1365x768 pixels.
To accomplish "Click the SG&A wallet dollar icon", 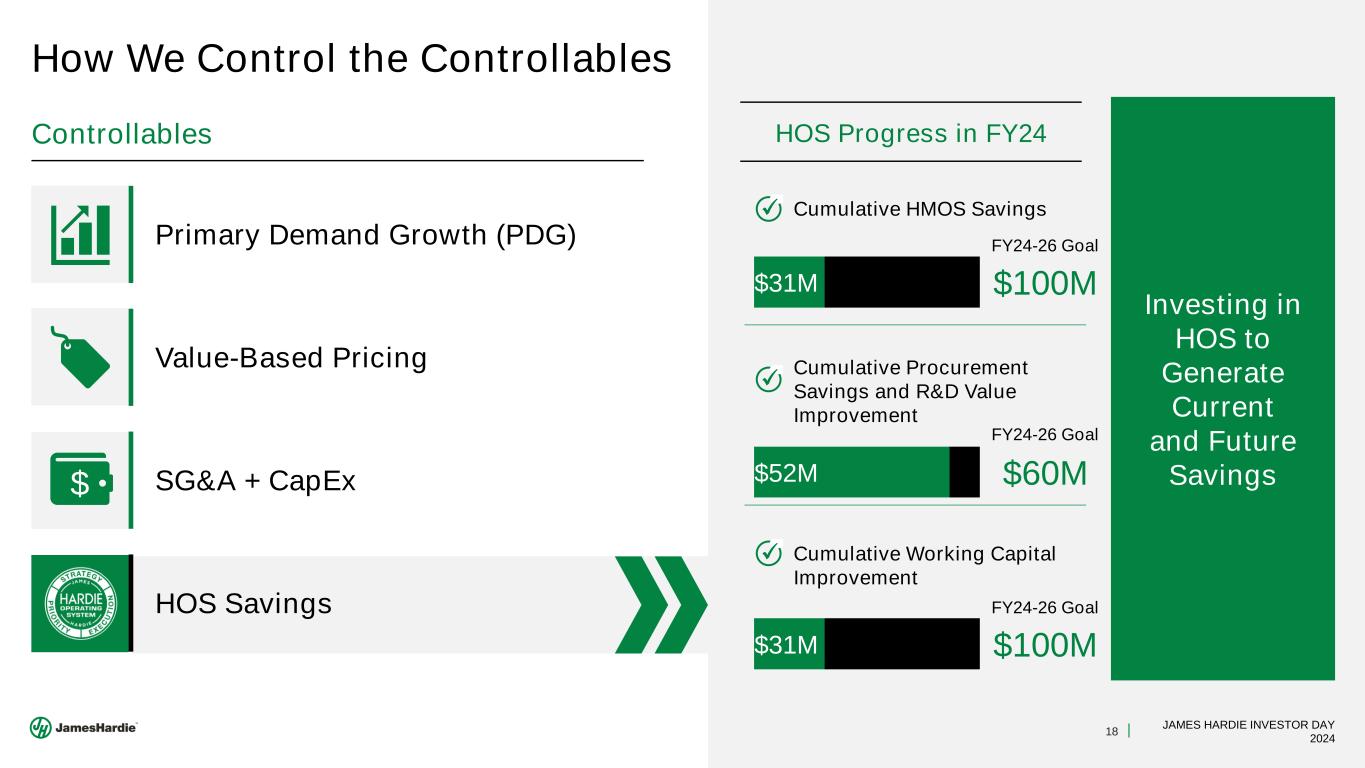I will (80, 481).
